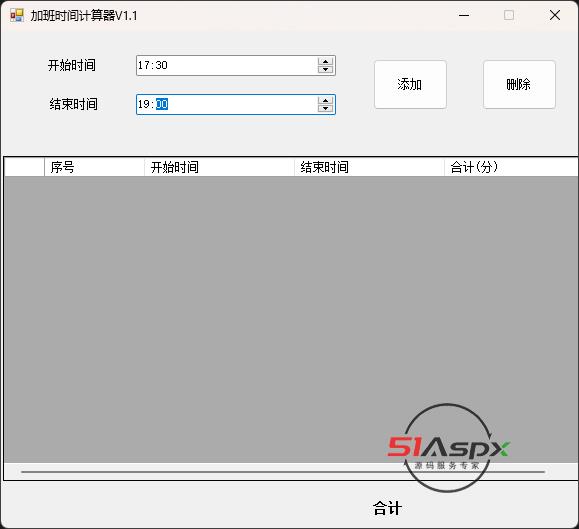
Task: Select highlighted minutes 00 in 结束时间 field
Action: [x=162, y=104]
